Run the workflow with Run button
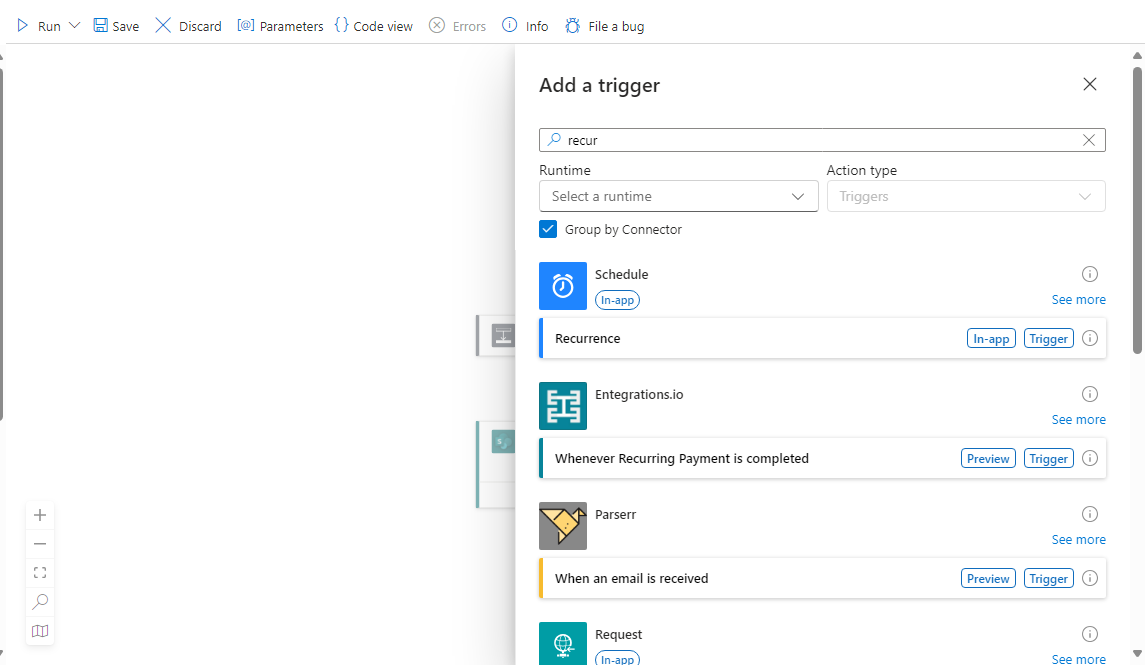1145x665 pixels. click(x=39, y=26)
